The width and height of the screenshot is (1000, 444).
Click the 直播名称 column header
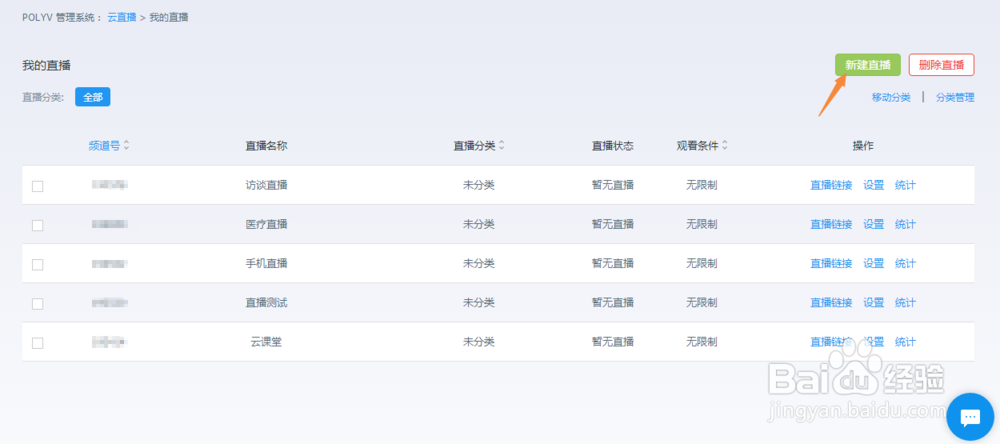tap(267, 145)
